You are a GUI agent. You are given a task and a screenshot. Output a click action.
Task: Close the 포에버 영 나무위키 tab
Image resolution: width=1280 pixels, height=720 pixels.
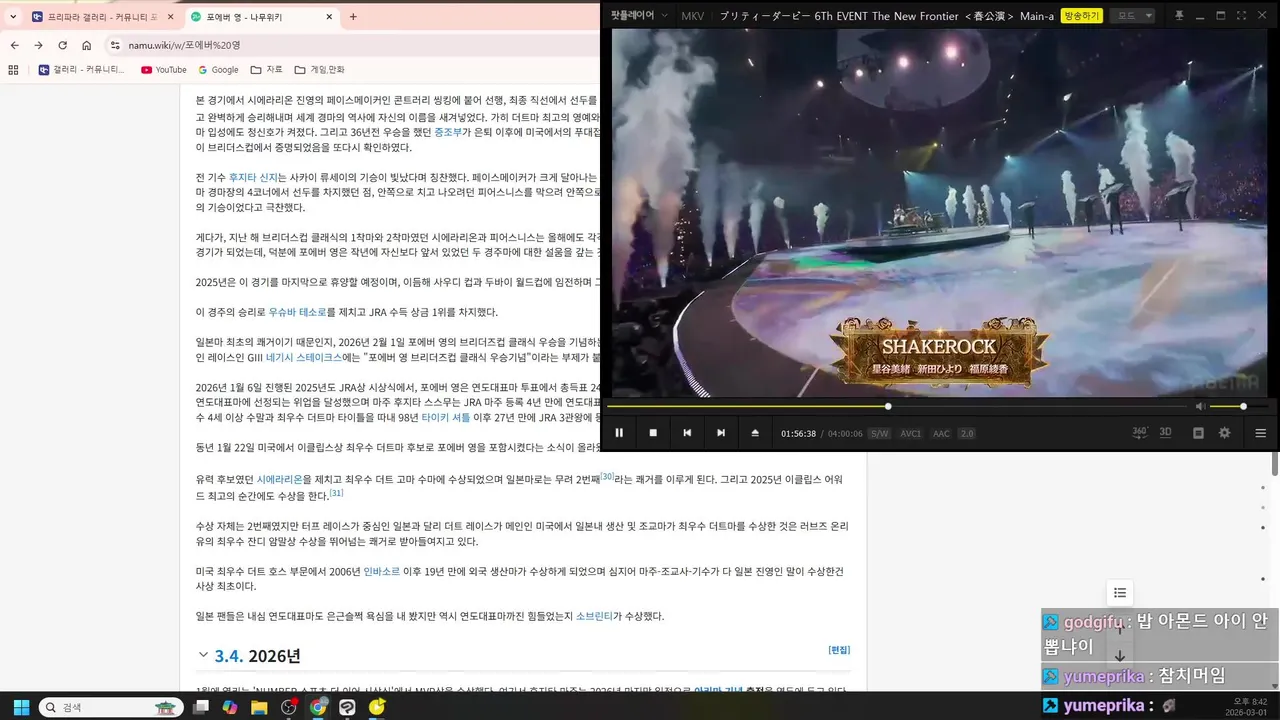coord(329,17)
